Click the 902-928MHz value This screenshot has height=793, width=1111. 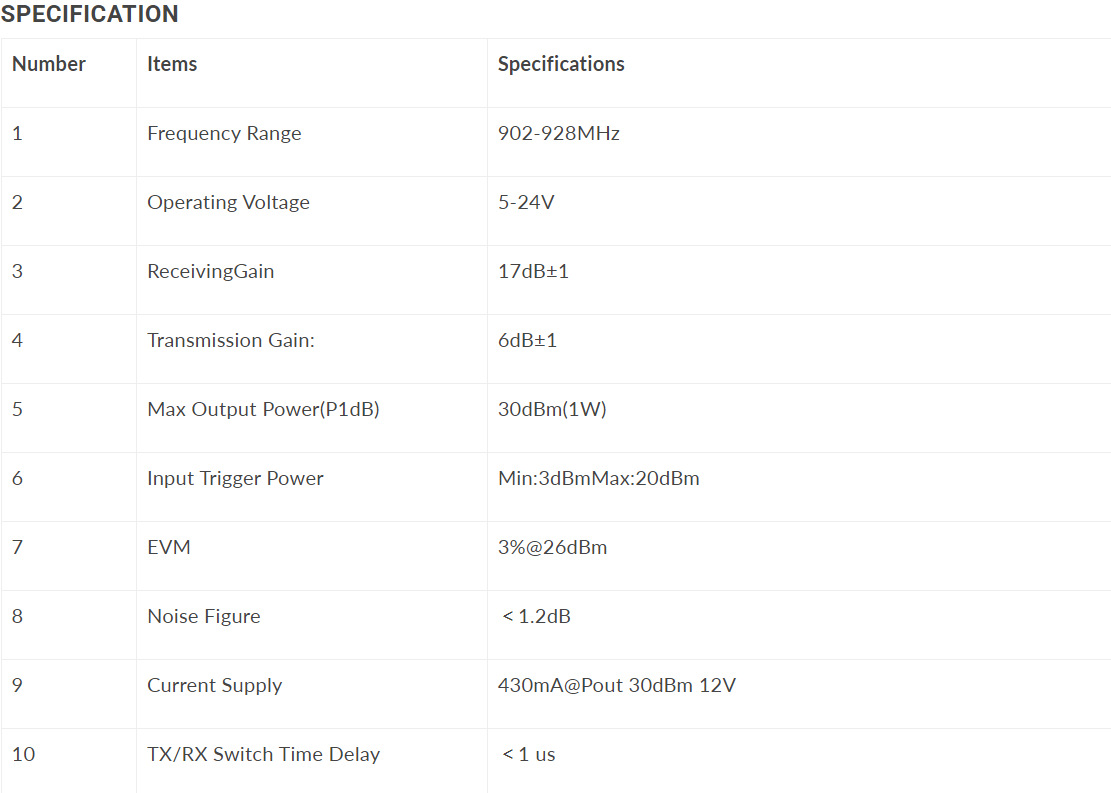(559, 133)
